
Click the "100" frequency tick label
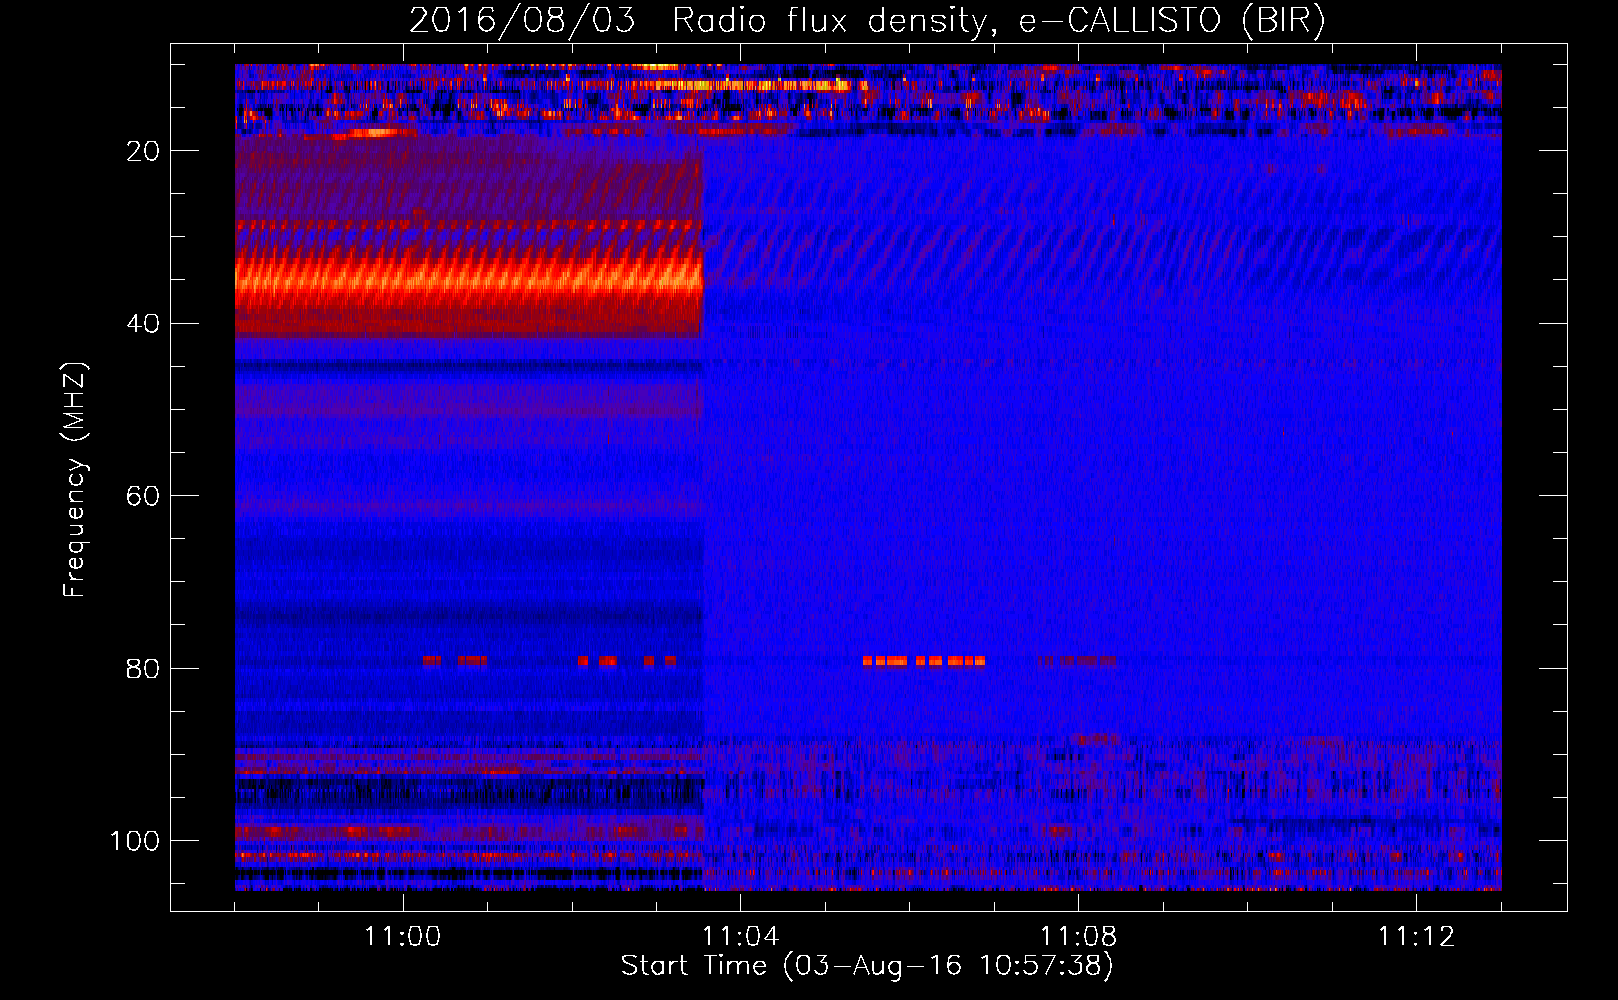click(x=135, y=841)
